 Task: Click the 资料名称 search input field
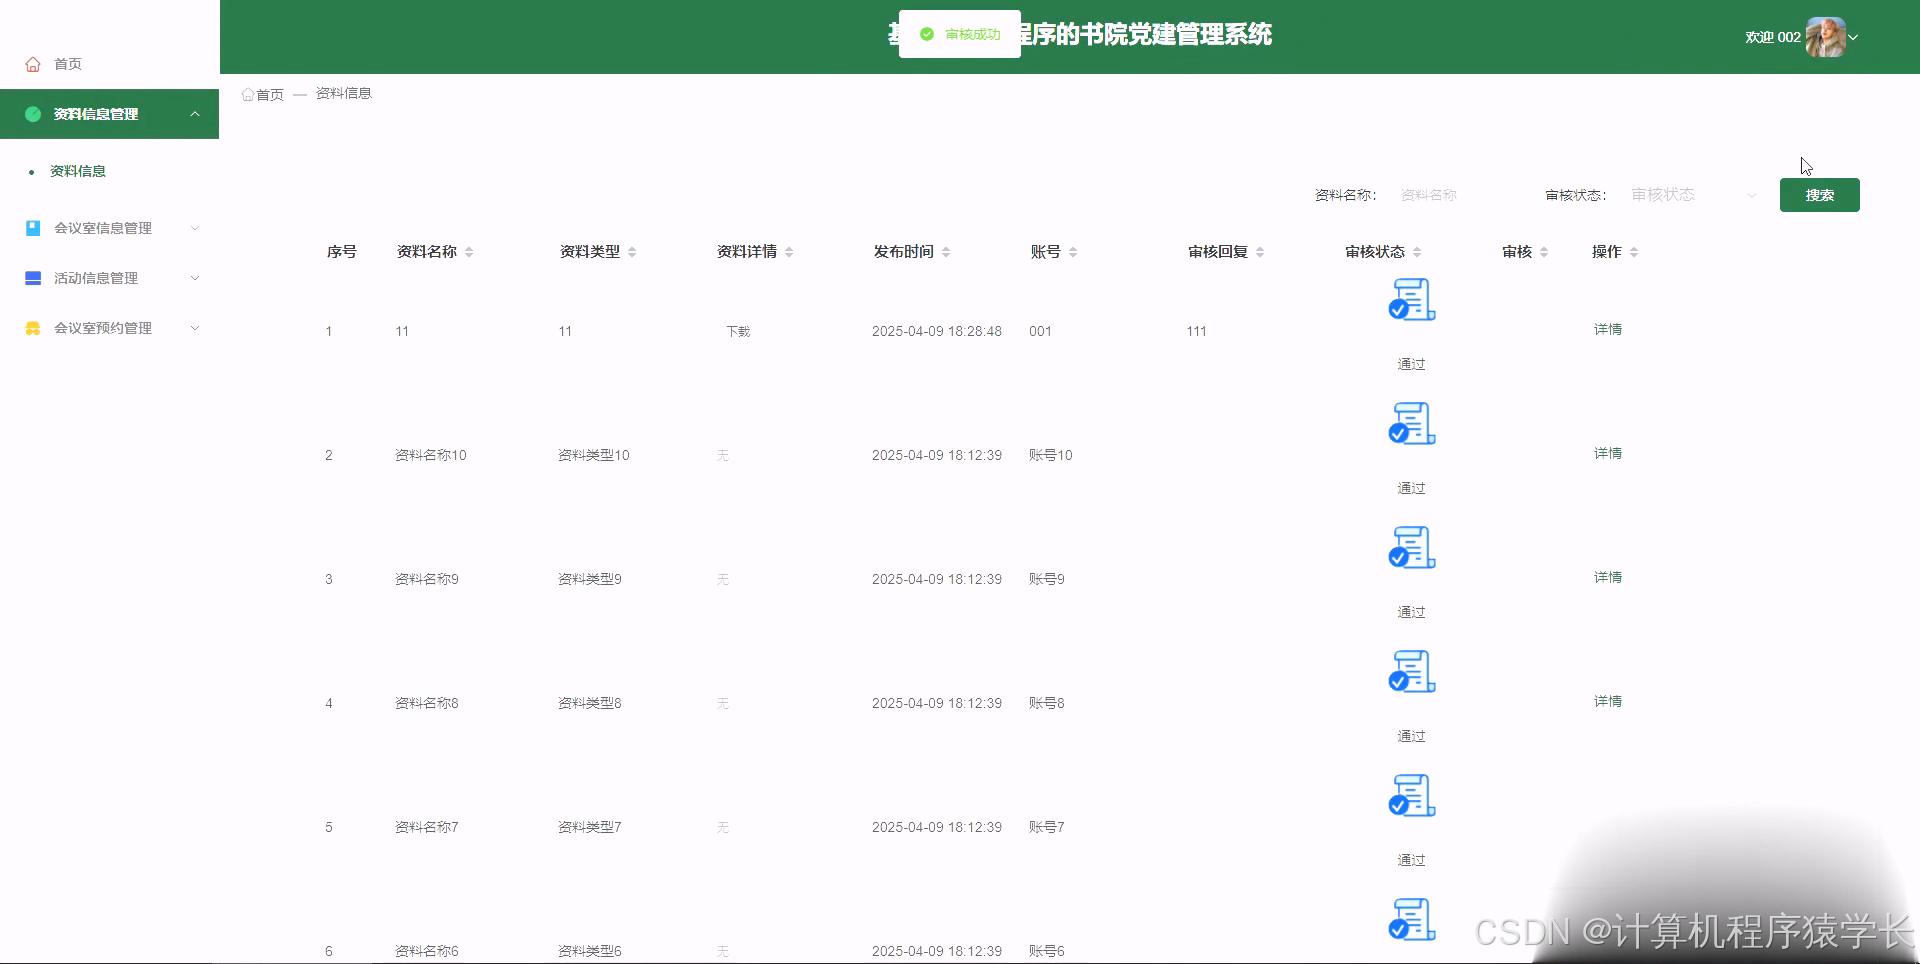coord(1428,195)
